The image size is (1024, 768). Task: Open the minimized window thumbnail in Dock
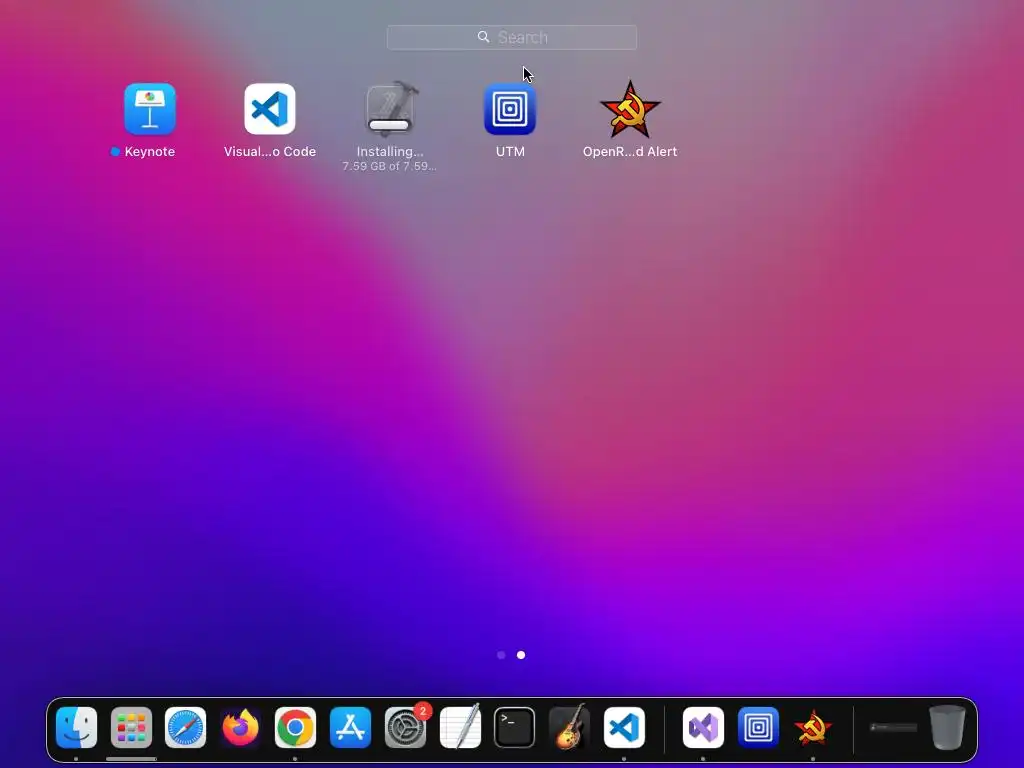(x=893, y=727)
